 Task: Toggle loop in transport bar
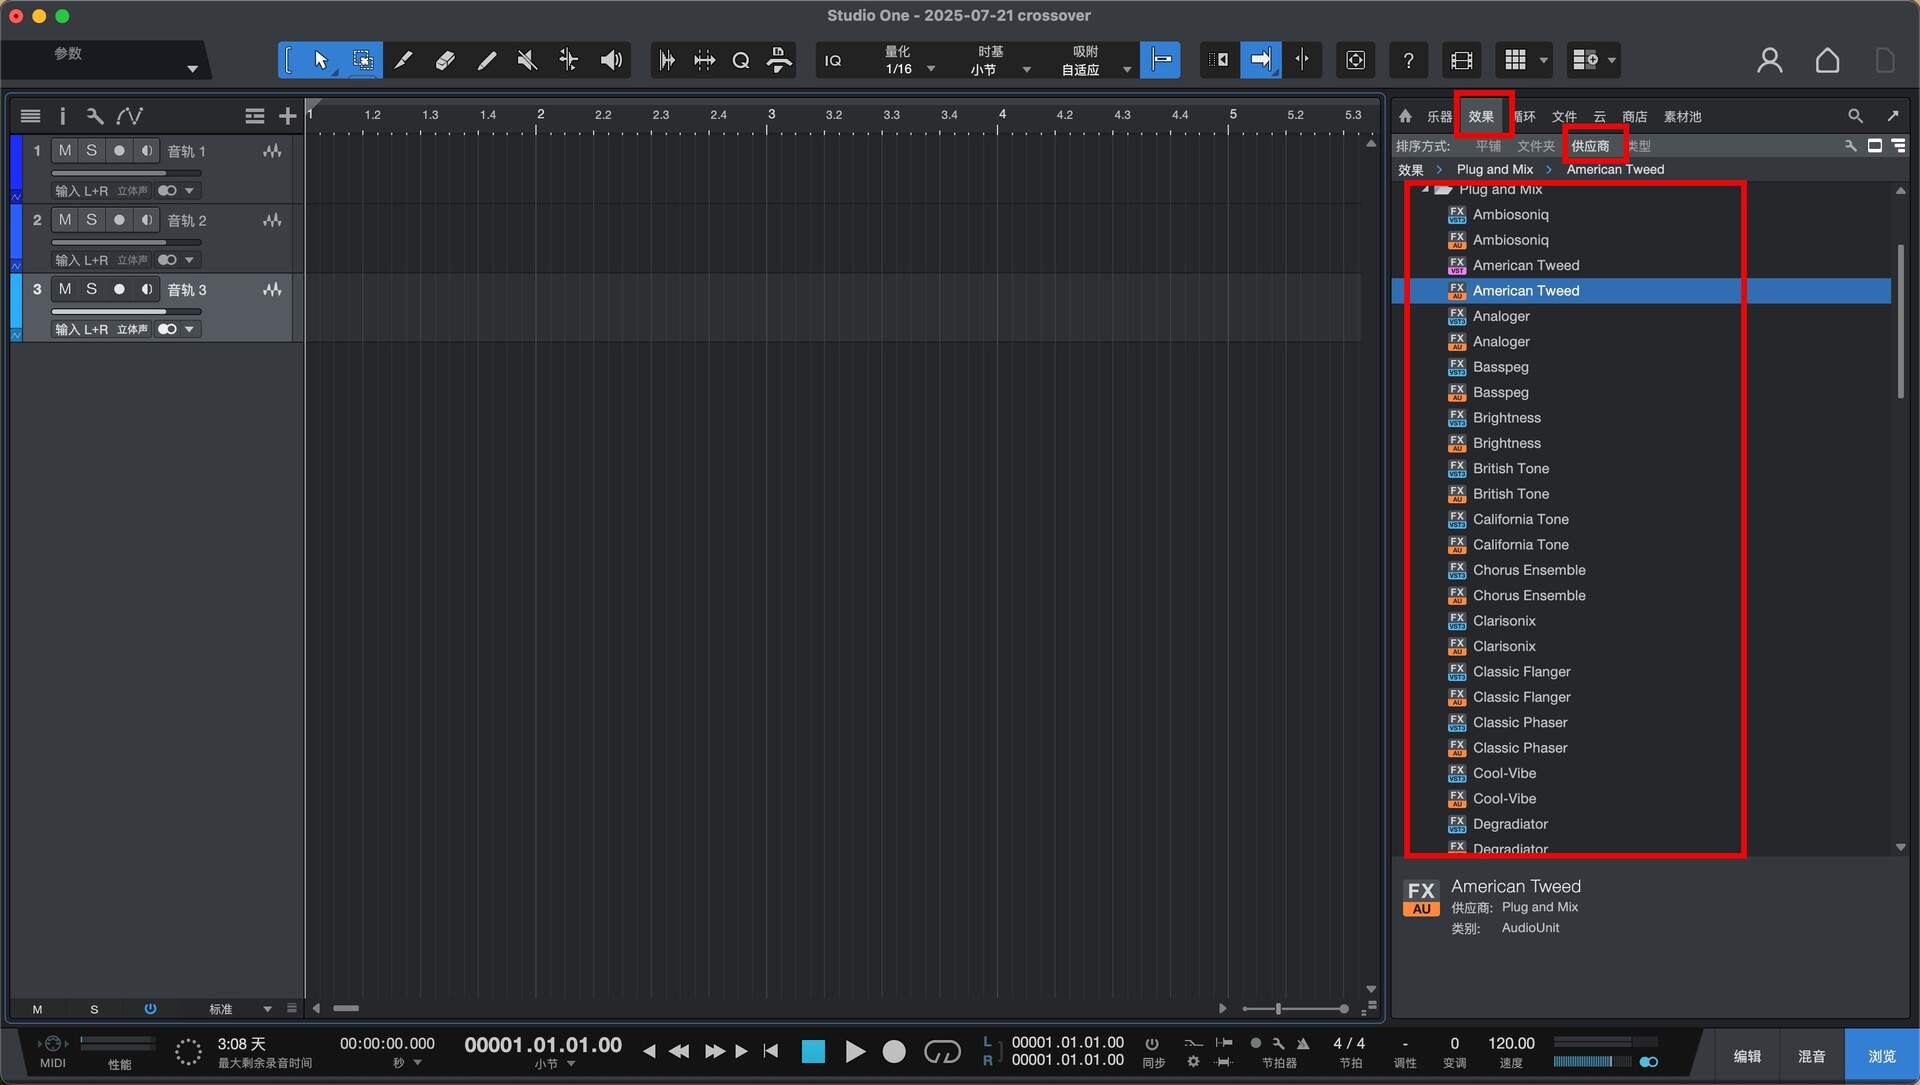click(942, 1051)
